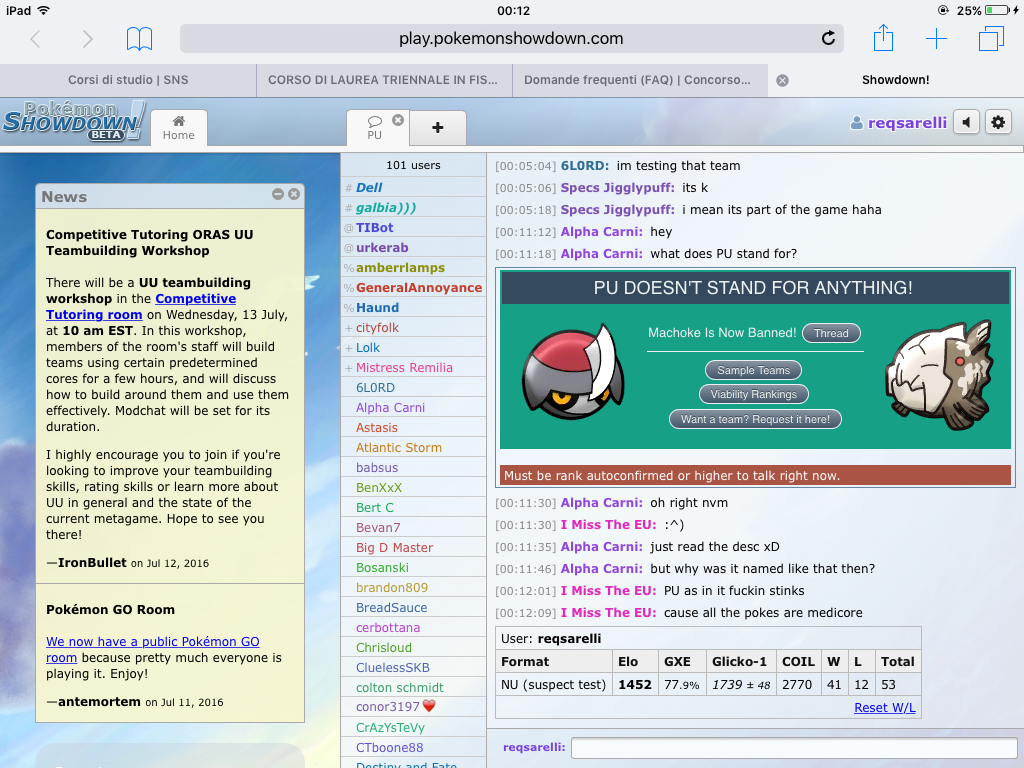
Task: Reload the page with refresh icon
Action: point(828,39)
